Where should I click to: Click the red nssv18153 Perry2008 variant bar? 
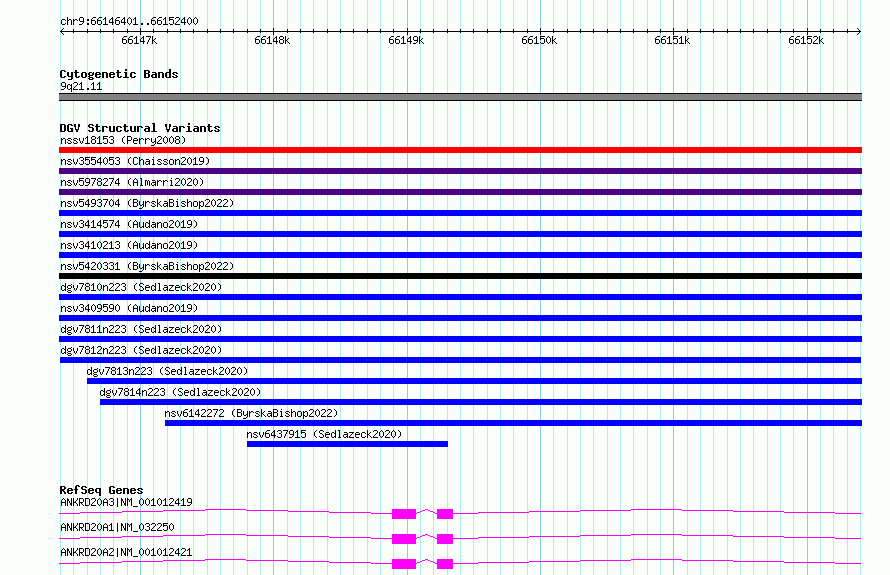pos(460,150)
